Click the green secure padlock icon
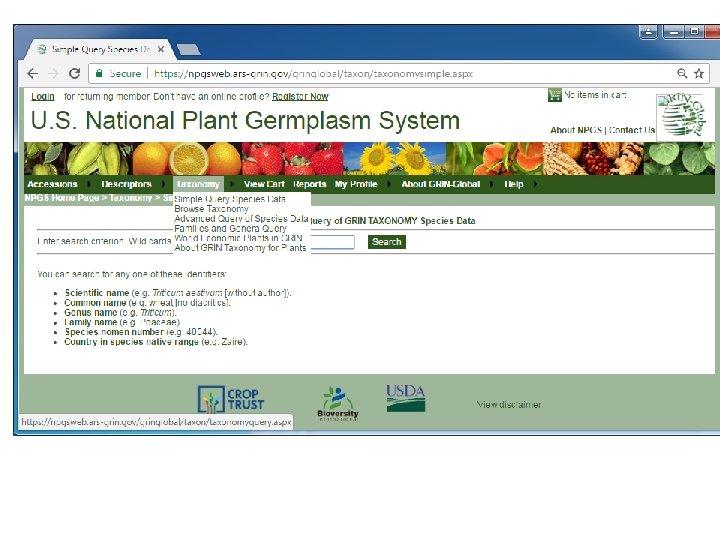This screenshot has width=720, height=540. click(99, 73)
